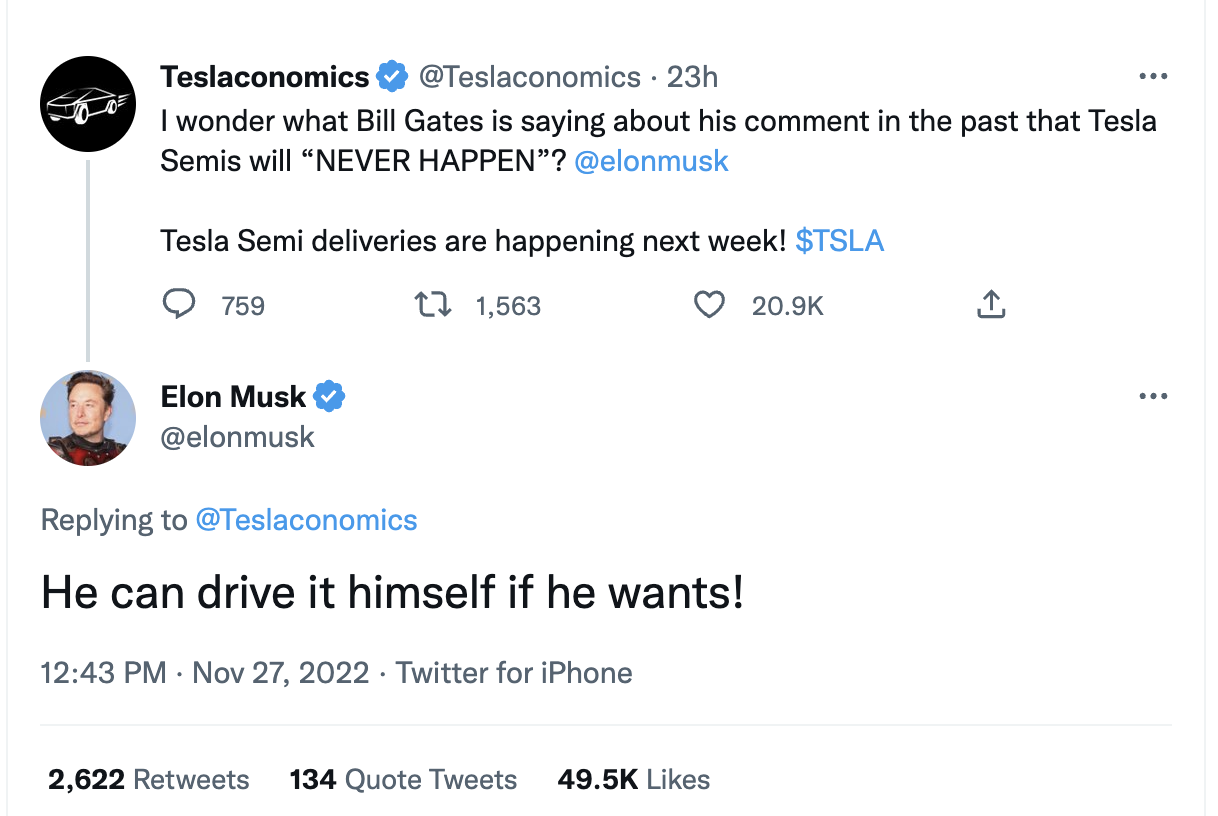Click @Teslaconomics in Replying to line
The image size is (1218, 816).
306,520
